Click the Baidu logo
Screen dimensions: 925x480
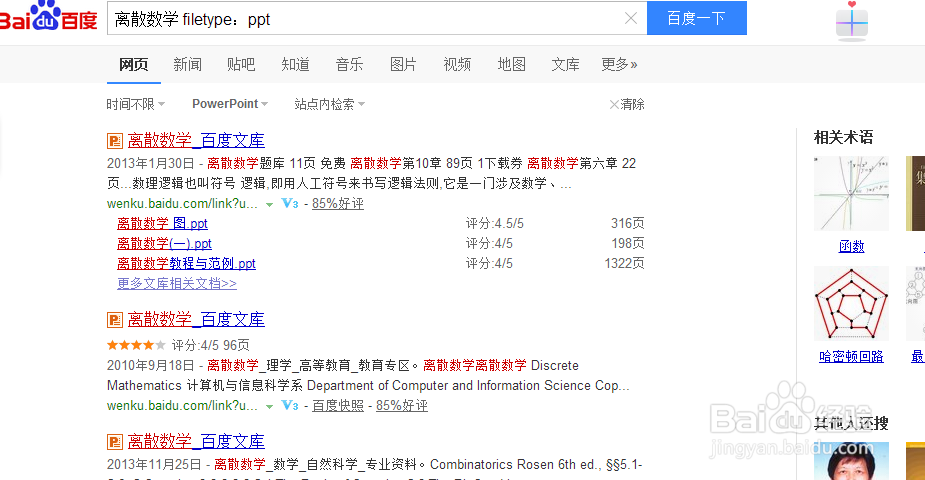[x=48, y=17]
